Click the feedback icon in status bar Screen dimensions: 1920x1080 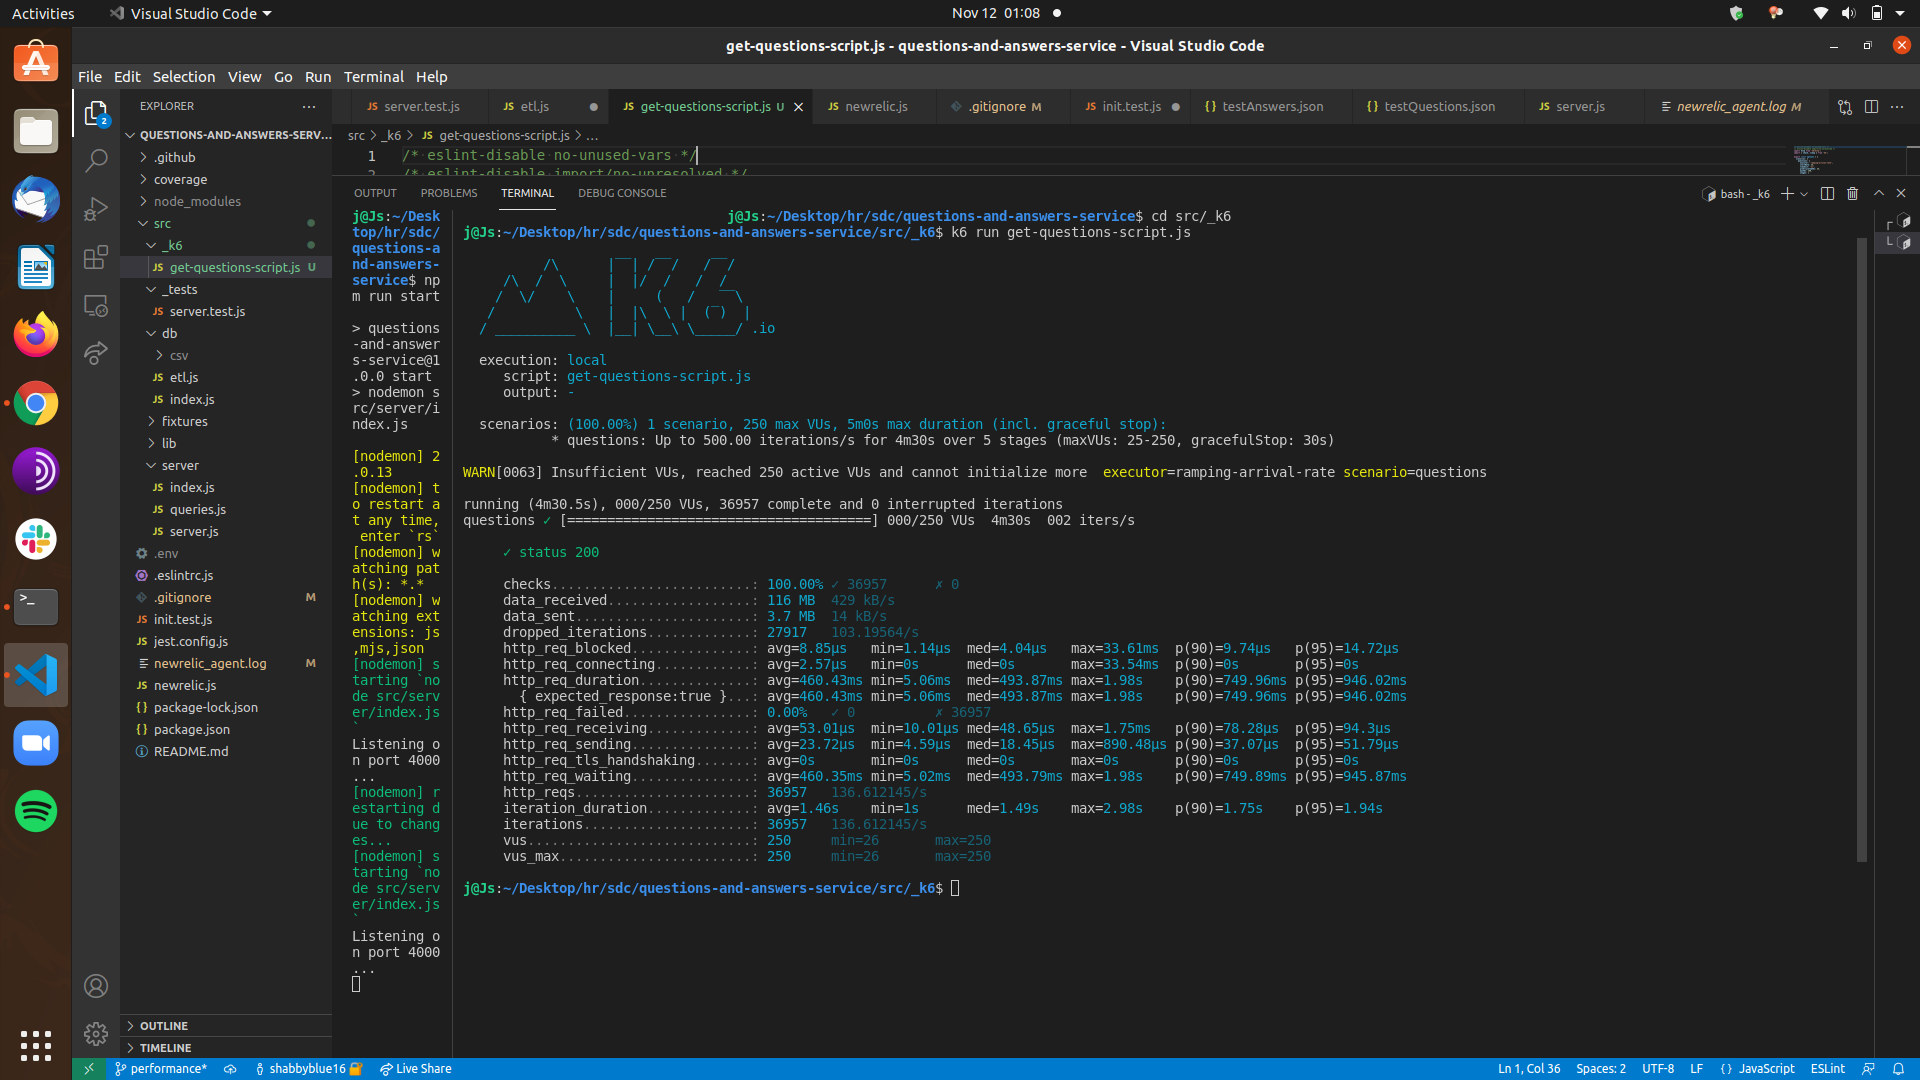tap(1868, 1069)
